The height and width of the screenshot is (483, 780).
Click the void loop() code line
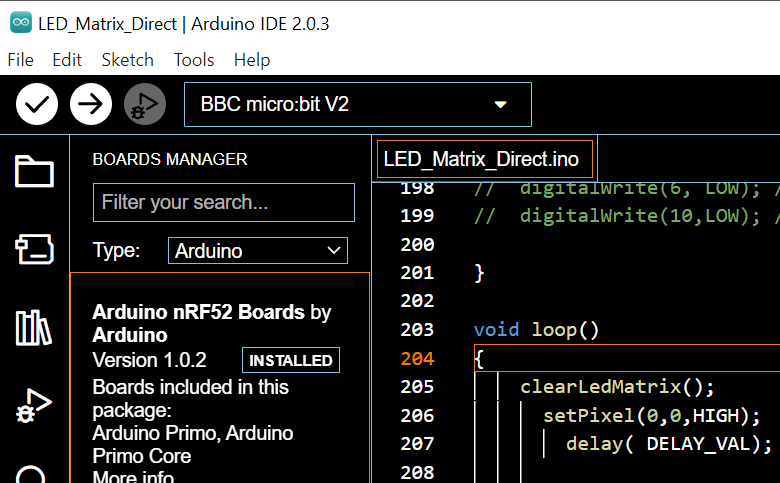pyautogui.click(x=536, y=329)
